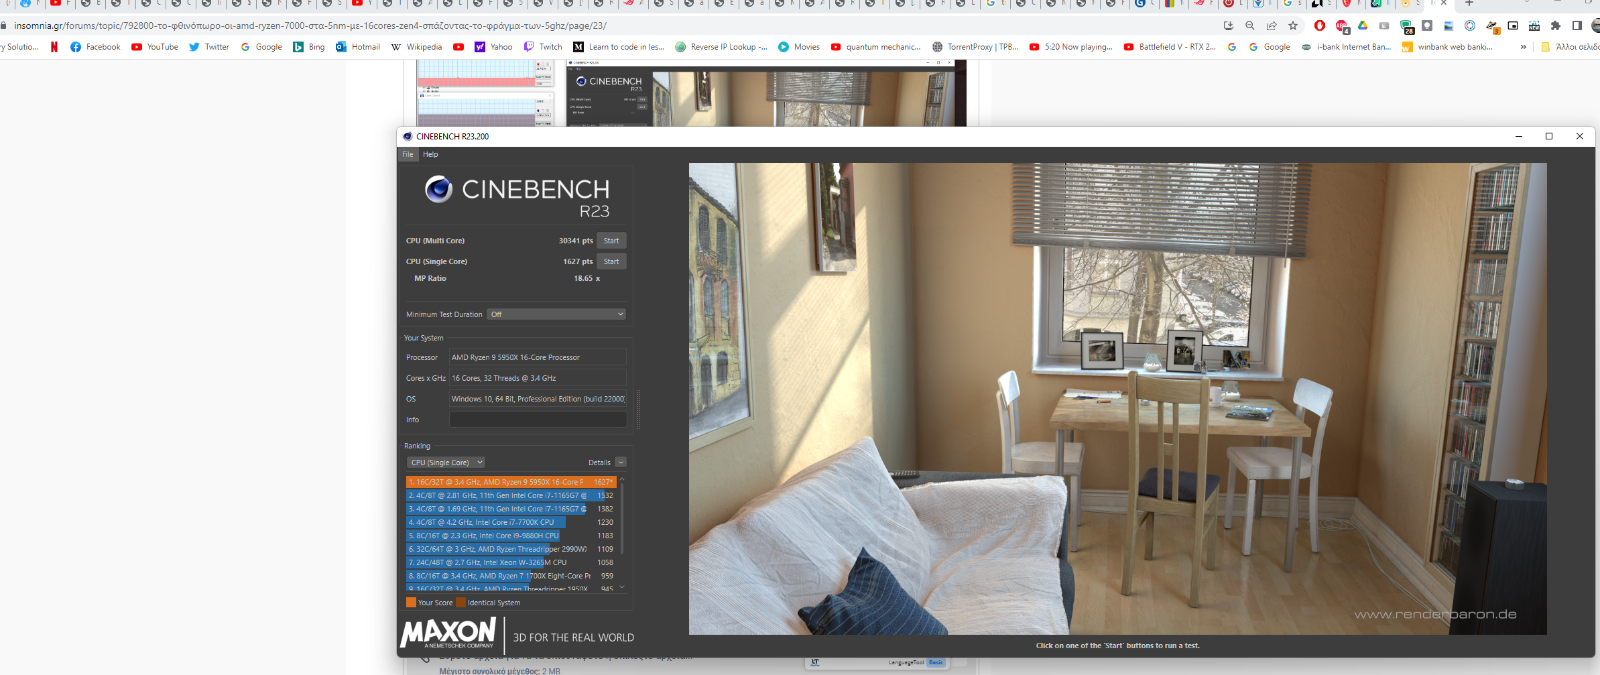
Task: Toggle the browser side panel icon
Action: pos(1577,26)
